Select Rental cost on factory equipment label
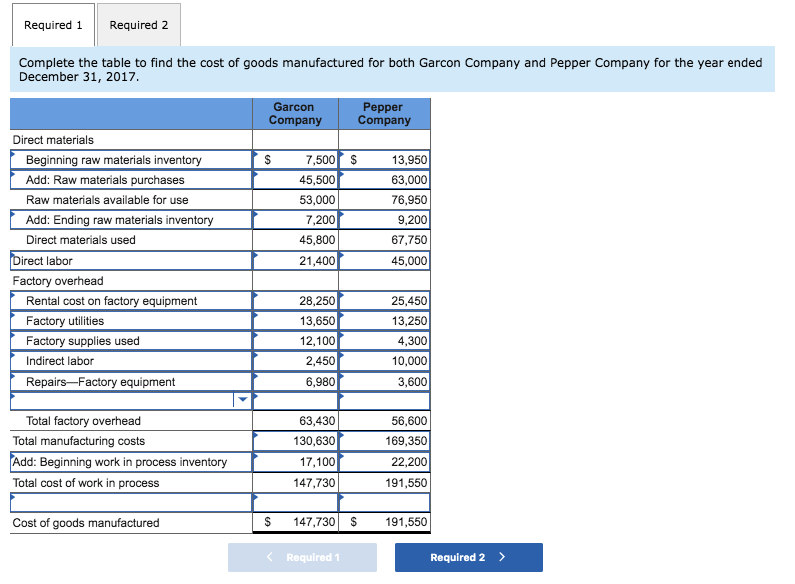795x584 pixels. pyautogui.click(x=131, y=301)
